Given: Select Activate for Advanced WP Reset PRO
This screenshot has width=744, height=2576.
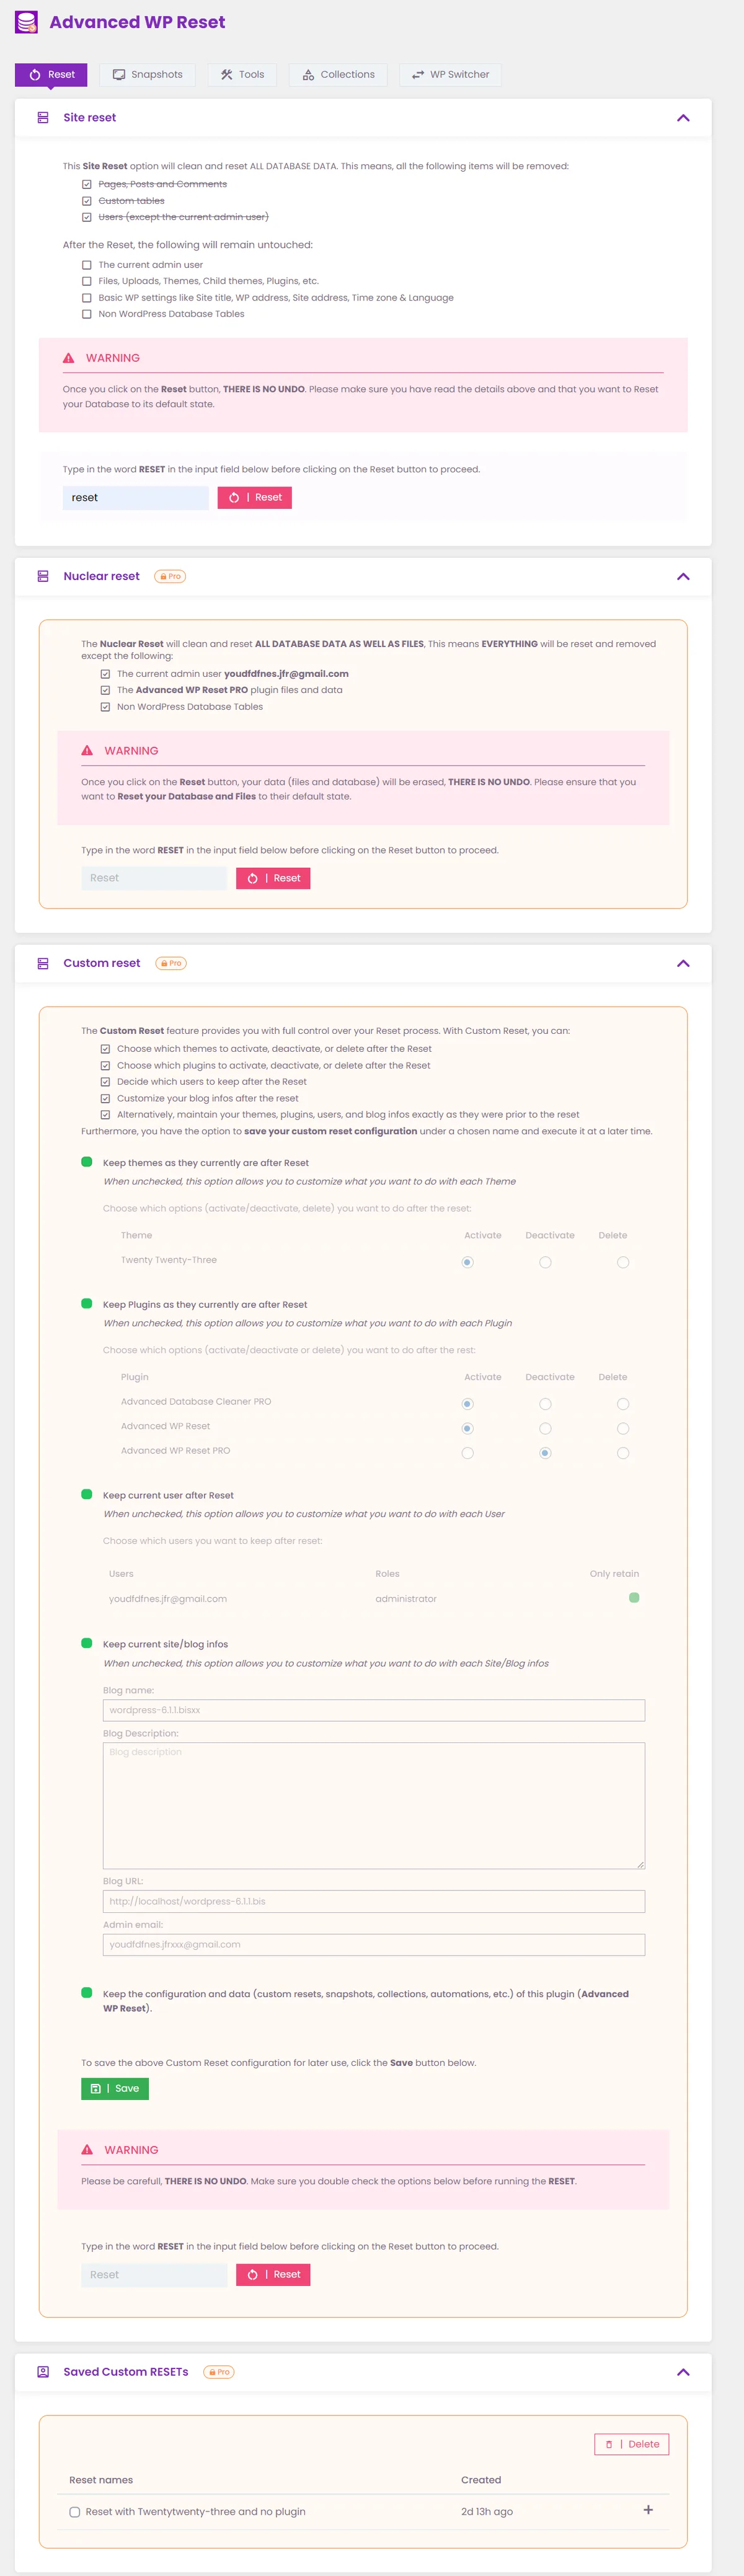Looking at the screenshot, I should pyautogui.click(x=467, y=1453).
